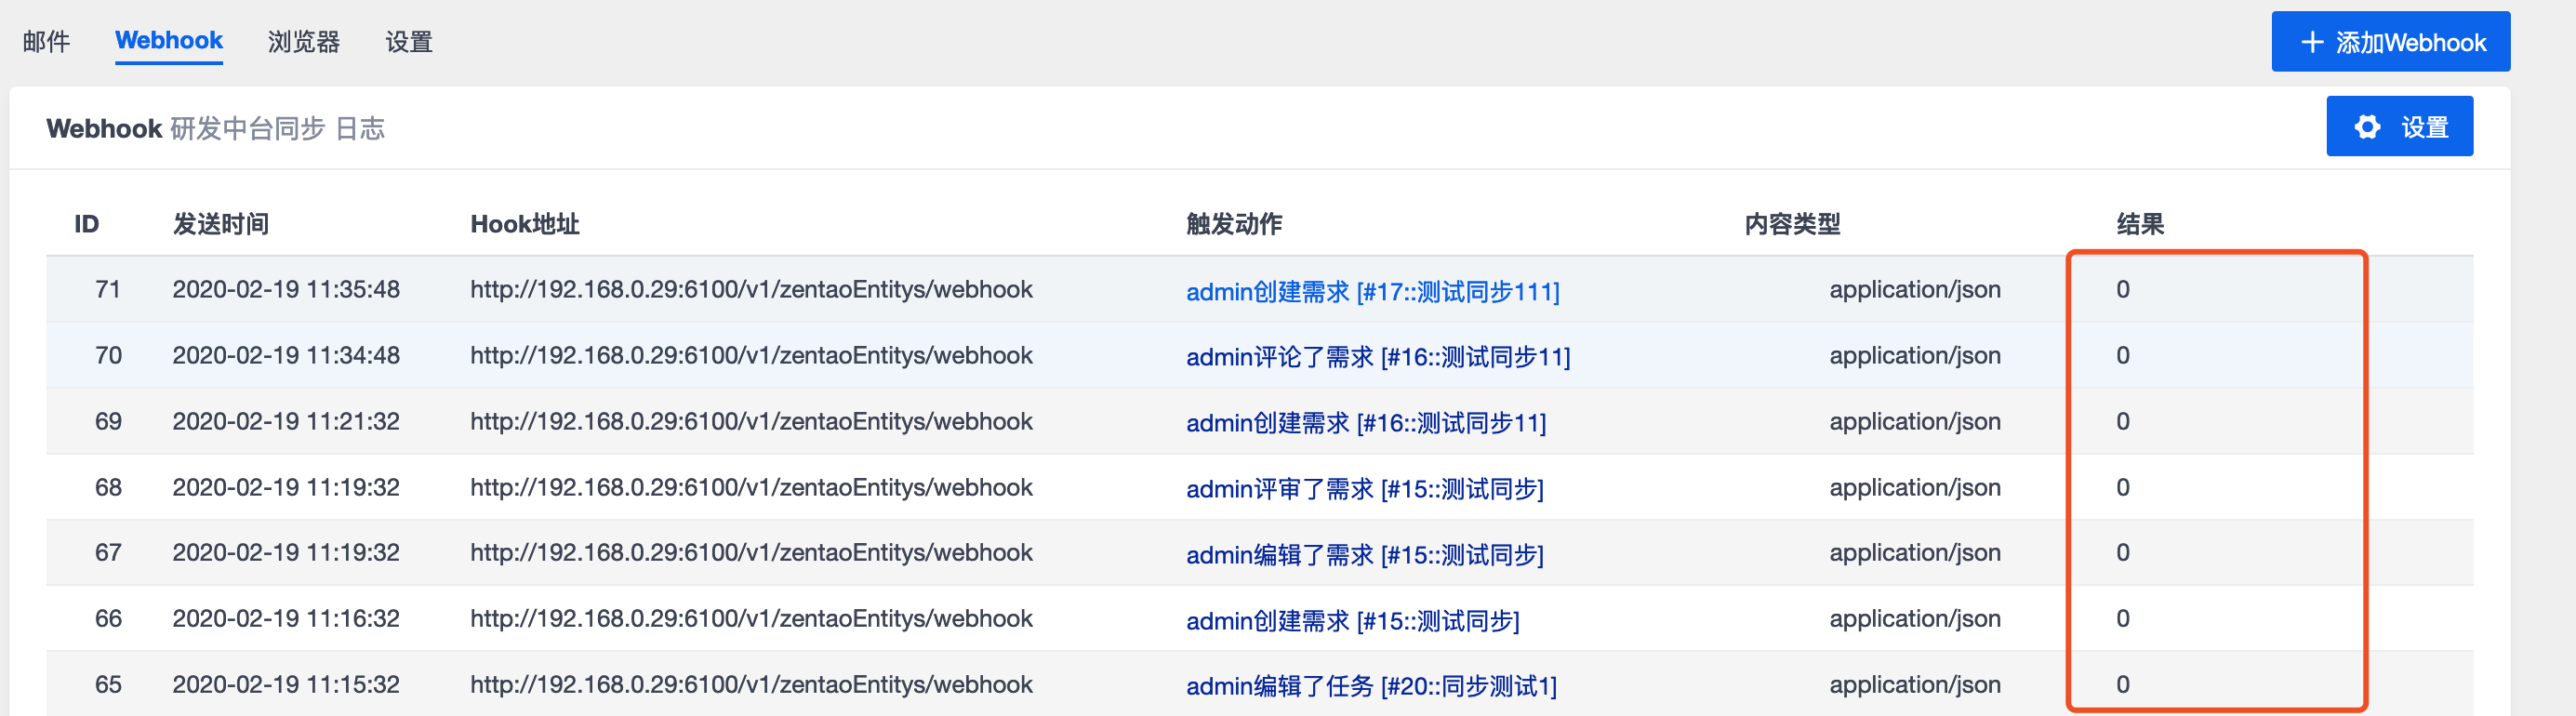
Task: Click admin创建需求 #16 测试同步11 link
Action: pyautogui.click(x=1365, y=423)
